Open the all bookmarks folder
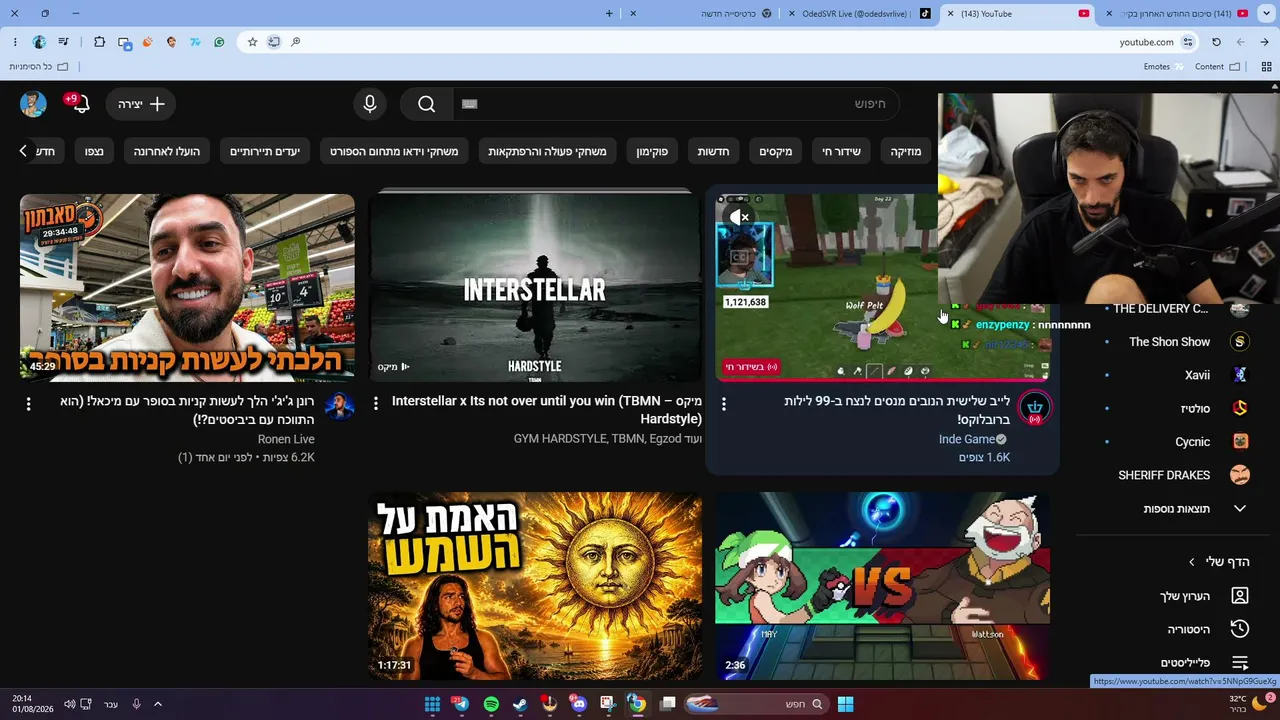 pyautogui.click(x=39, y=67)
